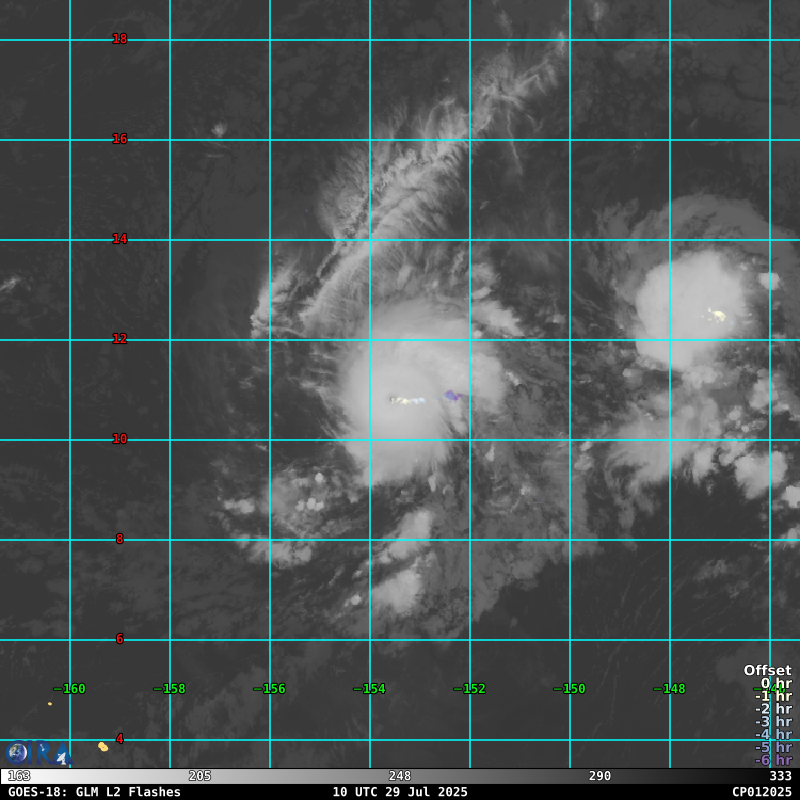800x800 pixels.
Task: Click the 333 value at color bar end
Action: pyautogui.click(x=780, y=776)
